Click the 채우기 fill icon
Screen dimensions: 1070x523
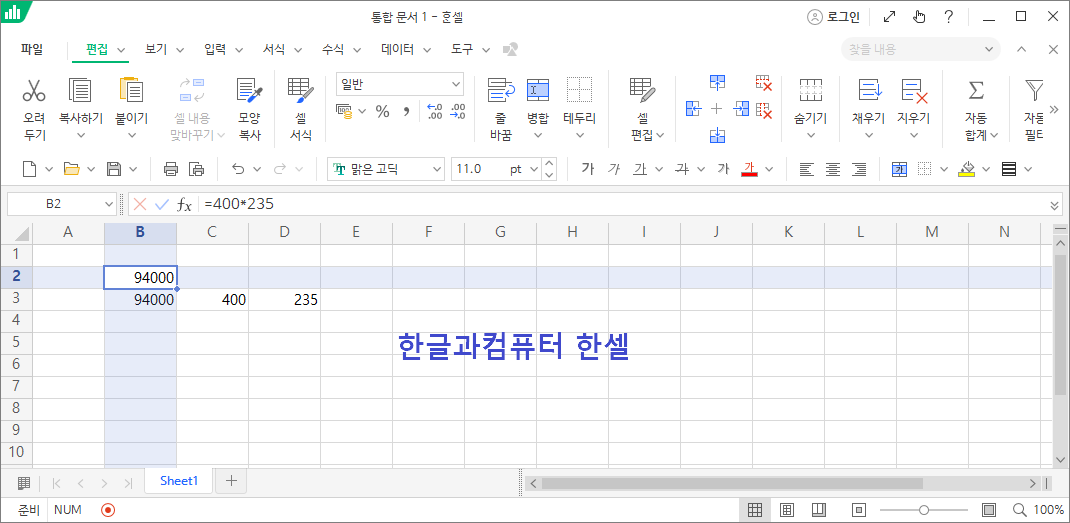tap(870, 90)
